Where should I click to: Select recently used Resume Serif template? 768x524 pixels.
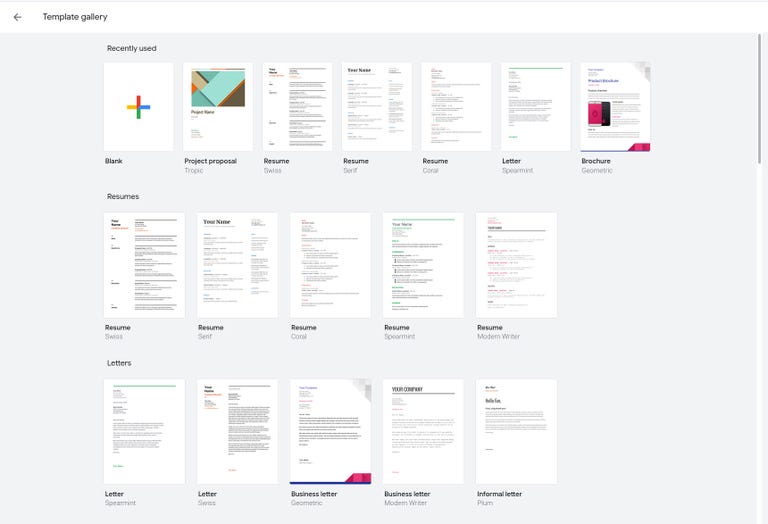pos(377,107)
